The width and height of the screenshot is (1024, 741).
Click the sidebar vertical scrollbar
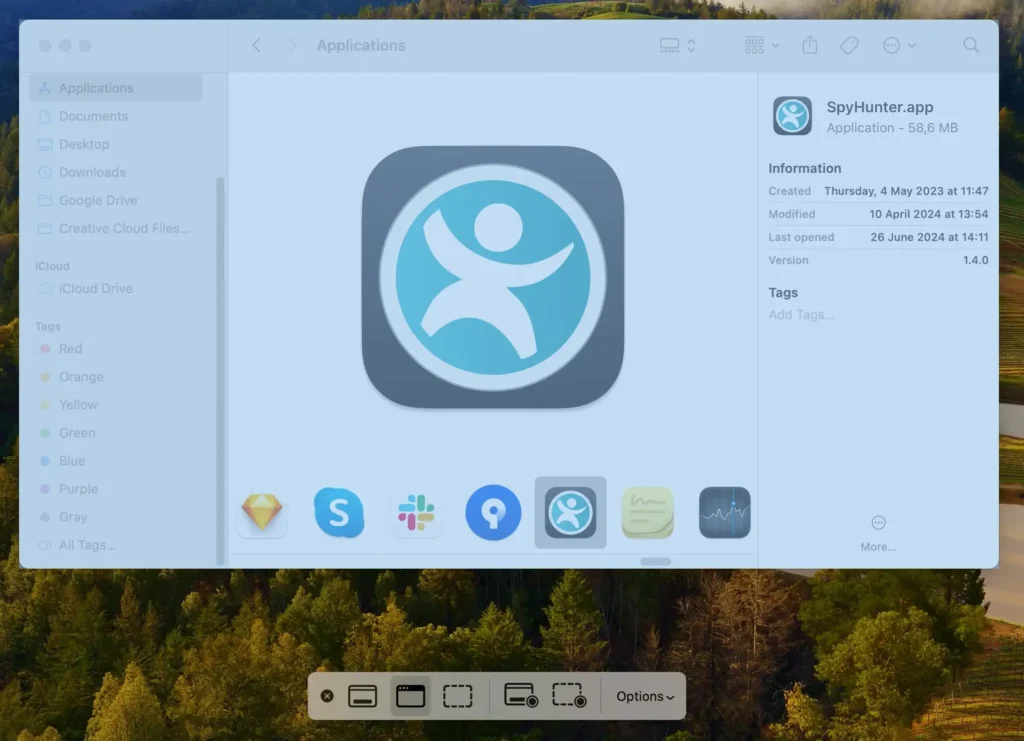point(220,370)
